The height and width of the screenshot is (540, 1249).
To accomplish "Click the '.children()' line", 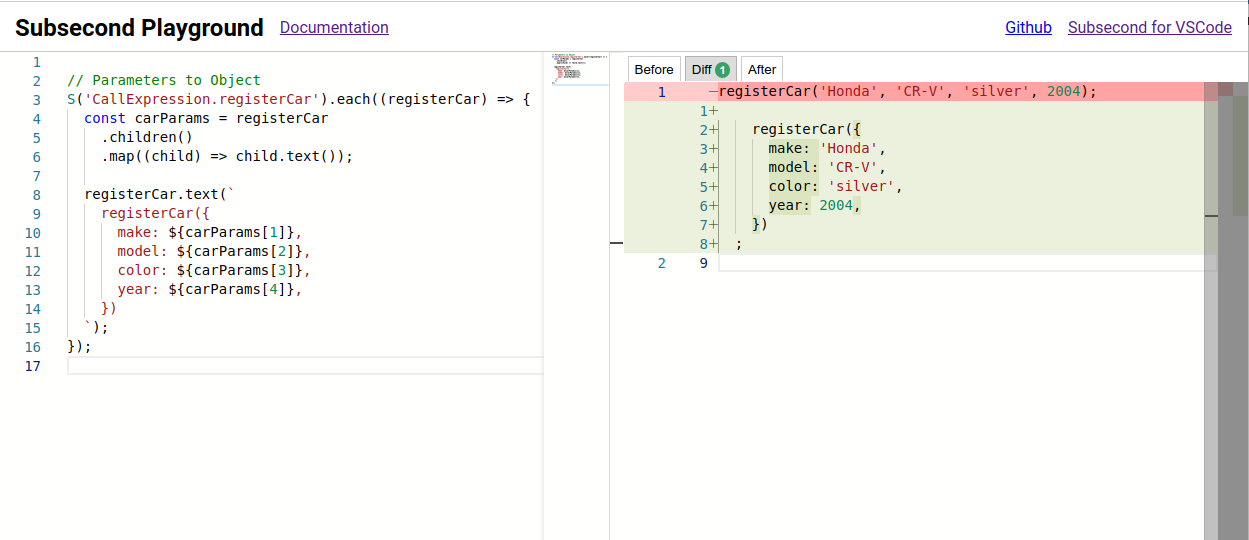I will coord(147,137).
